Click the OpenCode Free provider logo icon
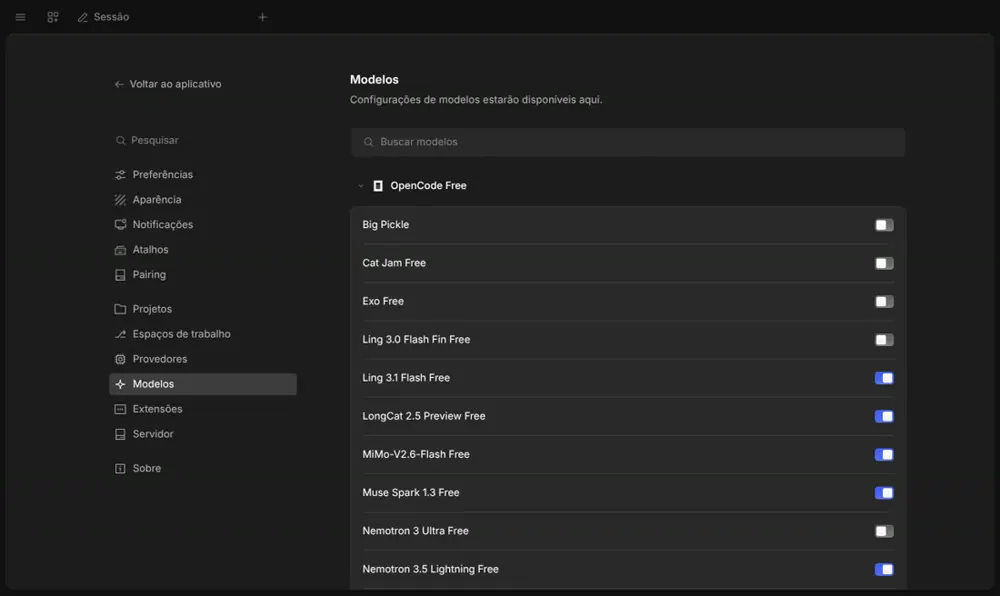Viewport: 1000px width, 596px height. (x=378, y=185)
